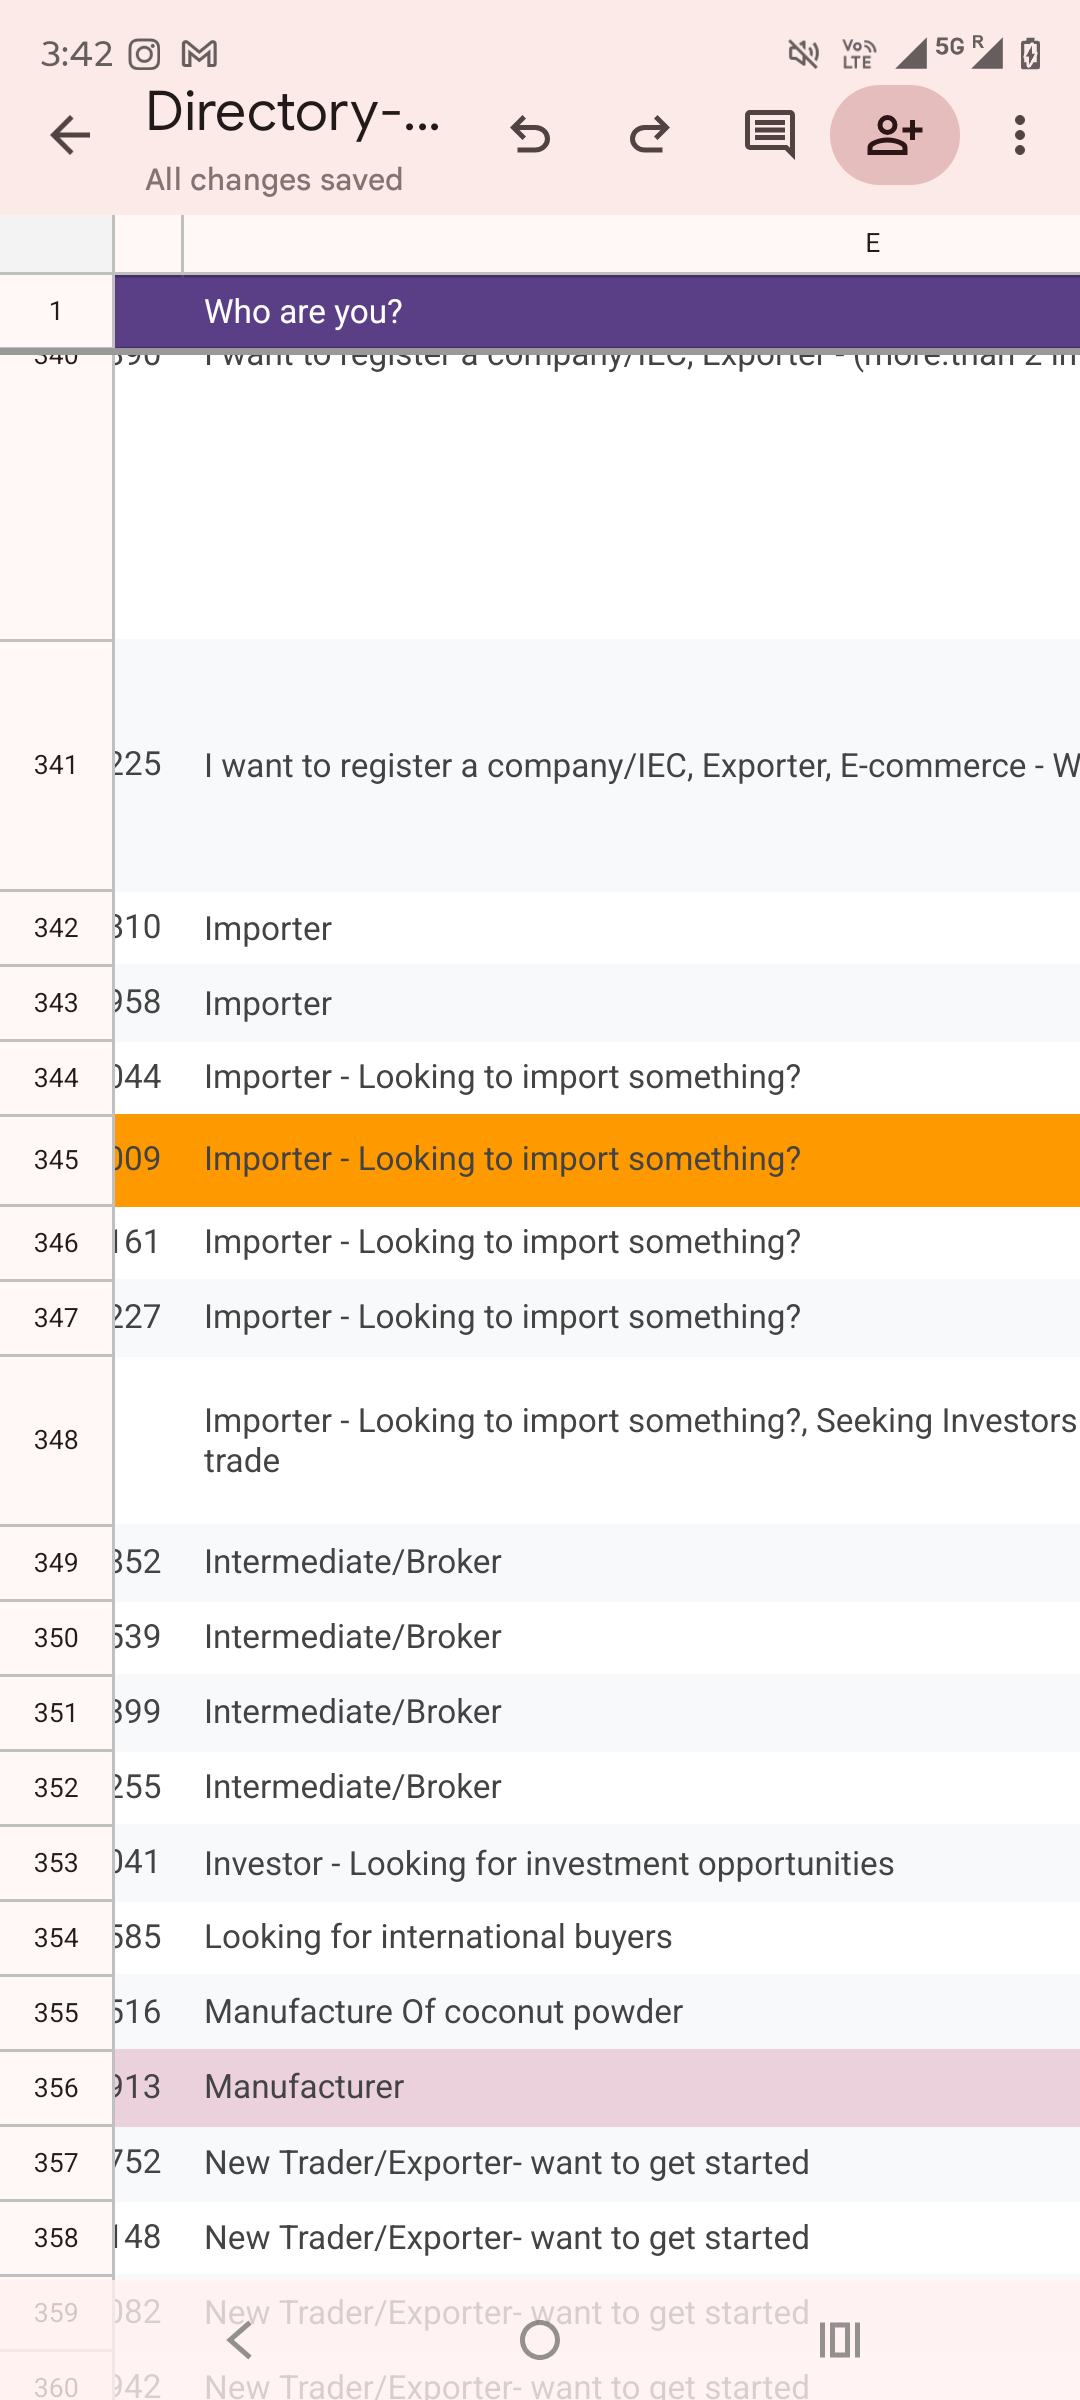Tap the recent apps navigation button
This screenshot has width=1080, height=2400.
[x=841, y=2341]
